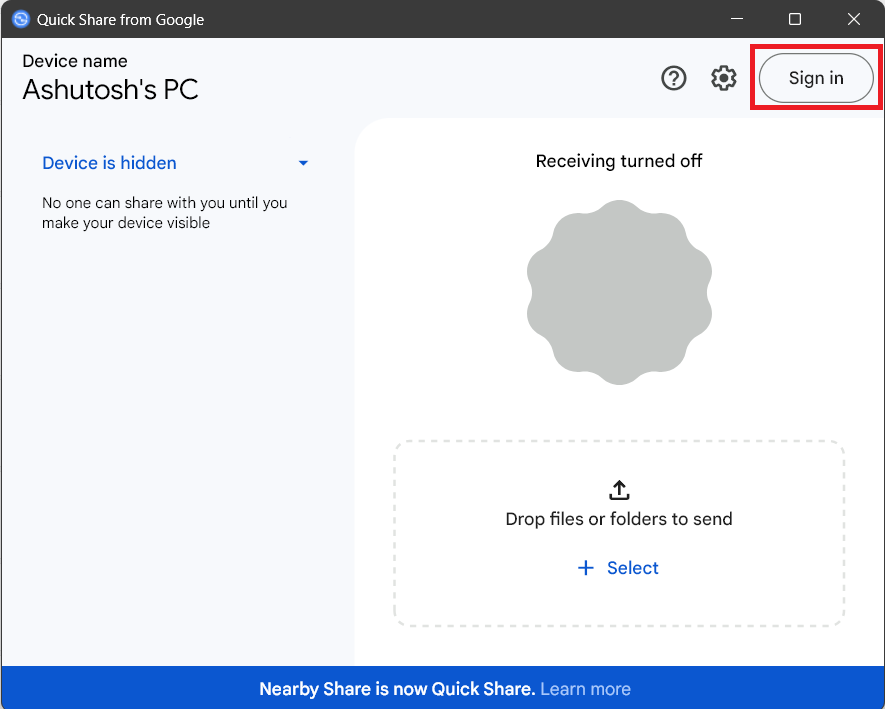Click the 'No one can share with you' description
This screenshot has width=885, height=709.
(x=165, y=213)
